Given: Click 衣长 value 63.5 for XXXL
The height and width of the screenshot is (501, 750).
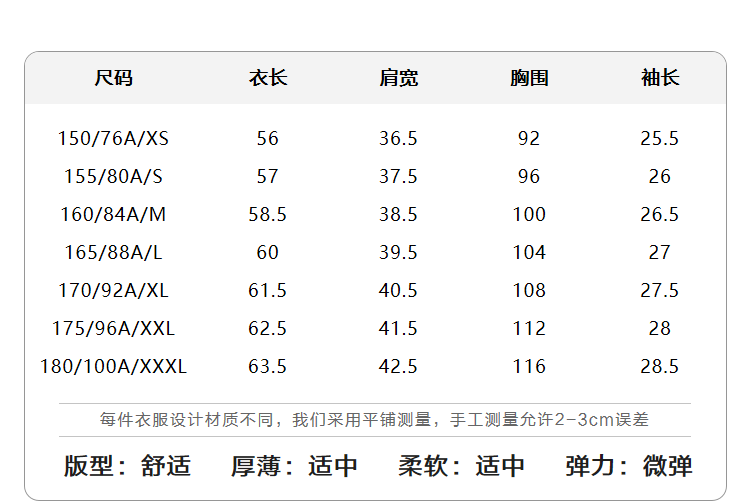Looking at the screenshot, I should click(x=267, y=367).
